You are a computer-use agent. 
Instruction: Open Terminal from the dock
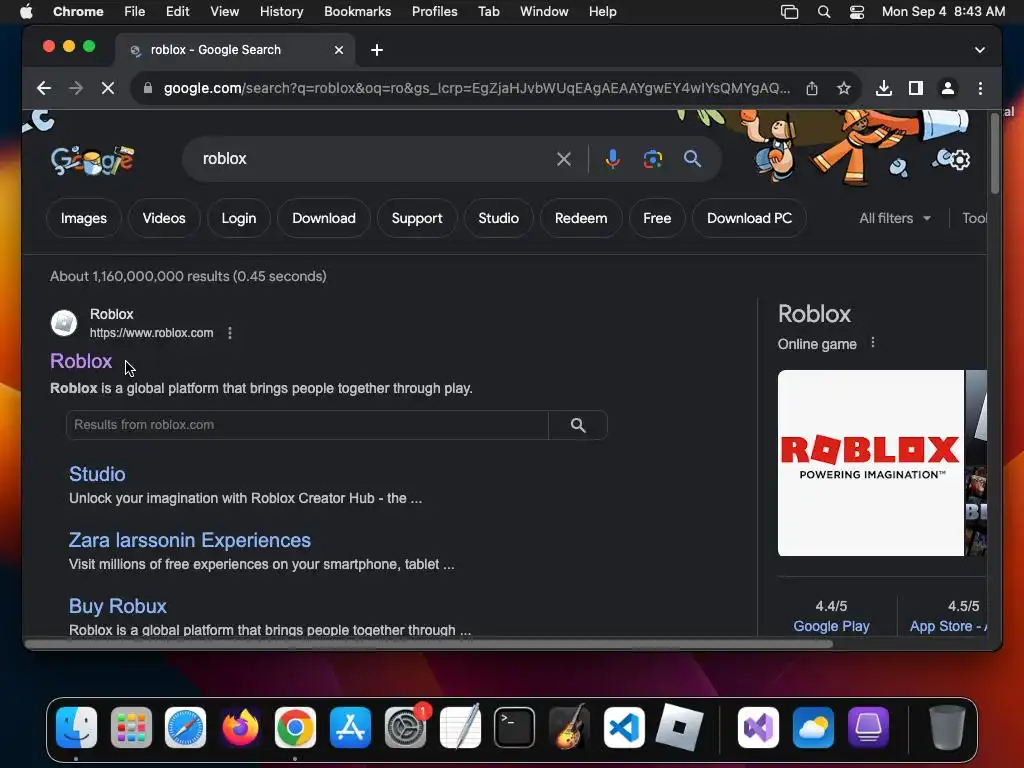pyautogui.click(x=515, y=728)
